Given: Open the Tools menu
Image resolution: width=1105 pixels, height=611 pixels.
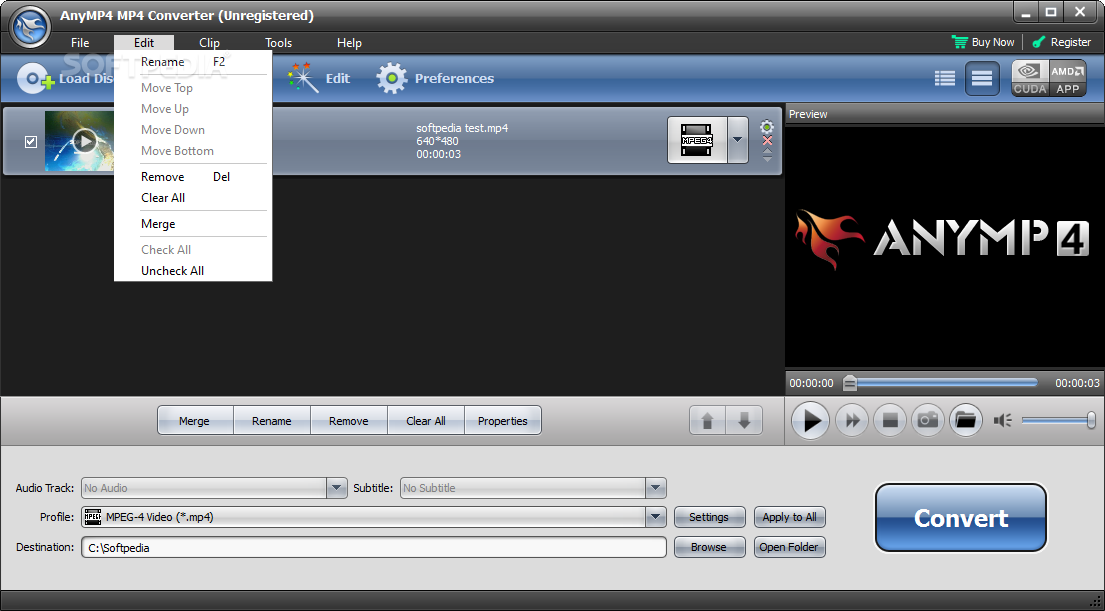Looking at the screenshot, I should [x=278, y=42].
